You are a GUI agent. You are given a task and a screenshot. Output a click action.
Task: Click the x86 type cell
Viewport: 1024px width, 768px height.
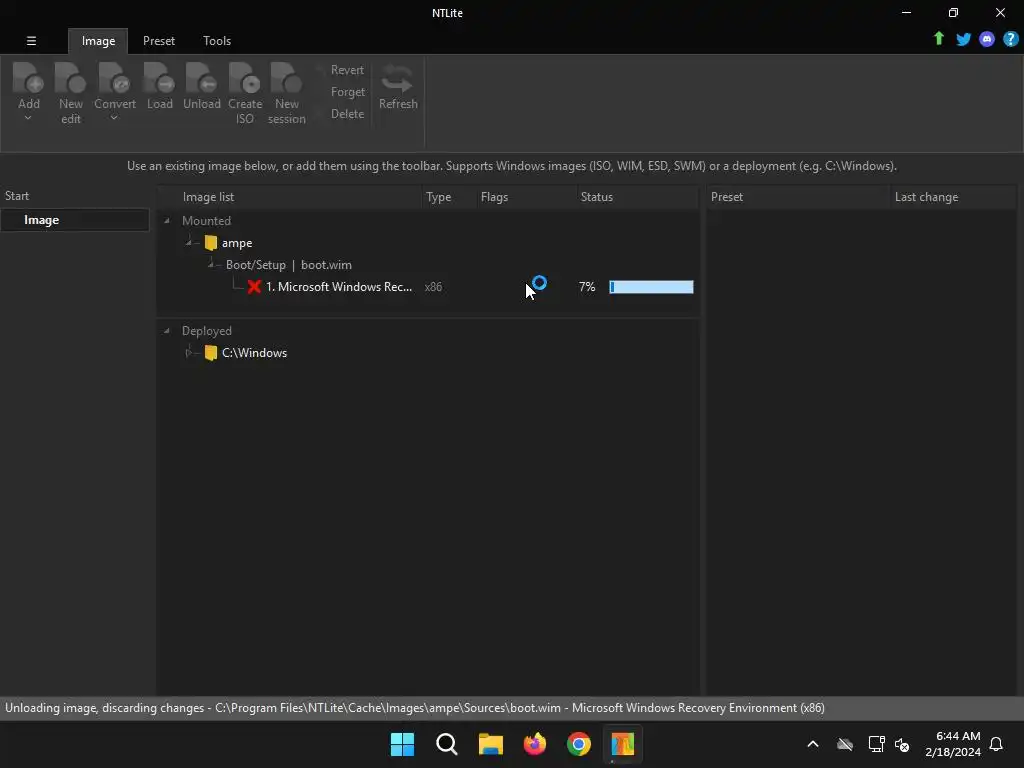(x=433, y=287)
